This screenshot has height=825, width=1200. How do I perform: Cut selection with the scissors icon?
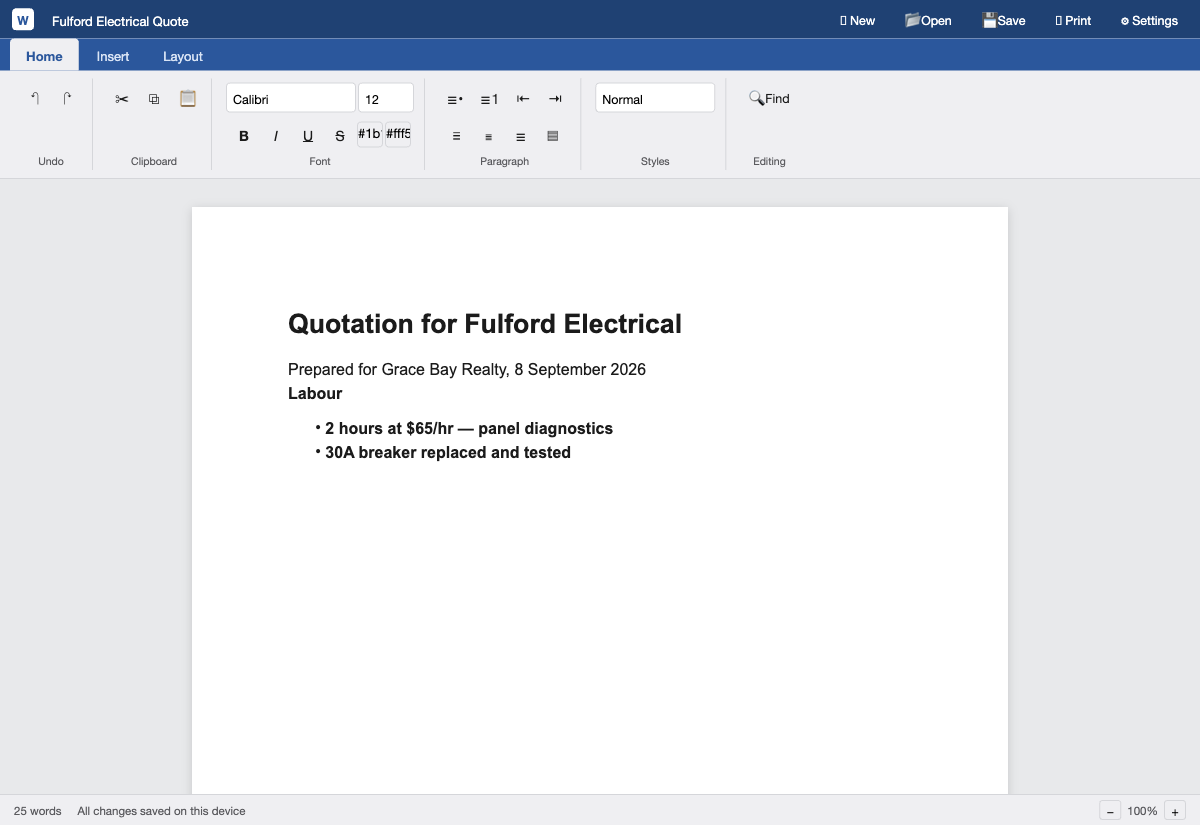click(x=122, y=98)
